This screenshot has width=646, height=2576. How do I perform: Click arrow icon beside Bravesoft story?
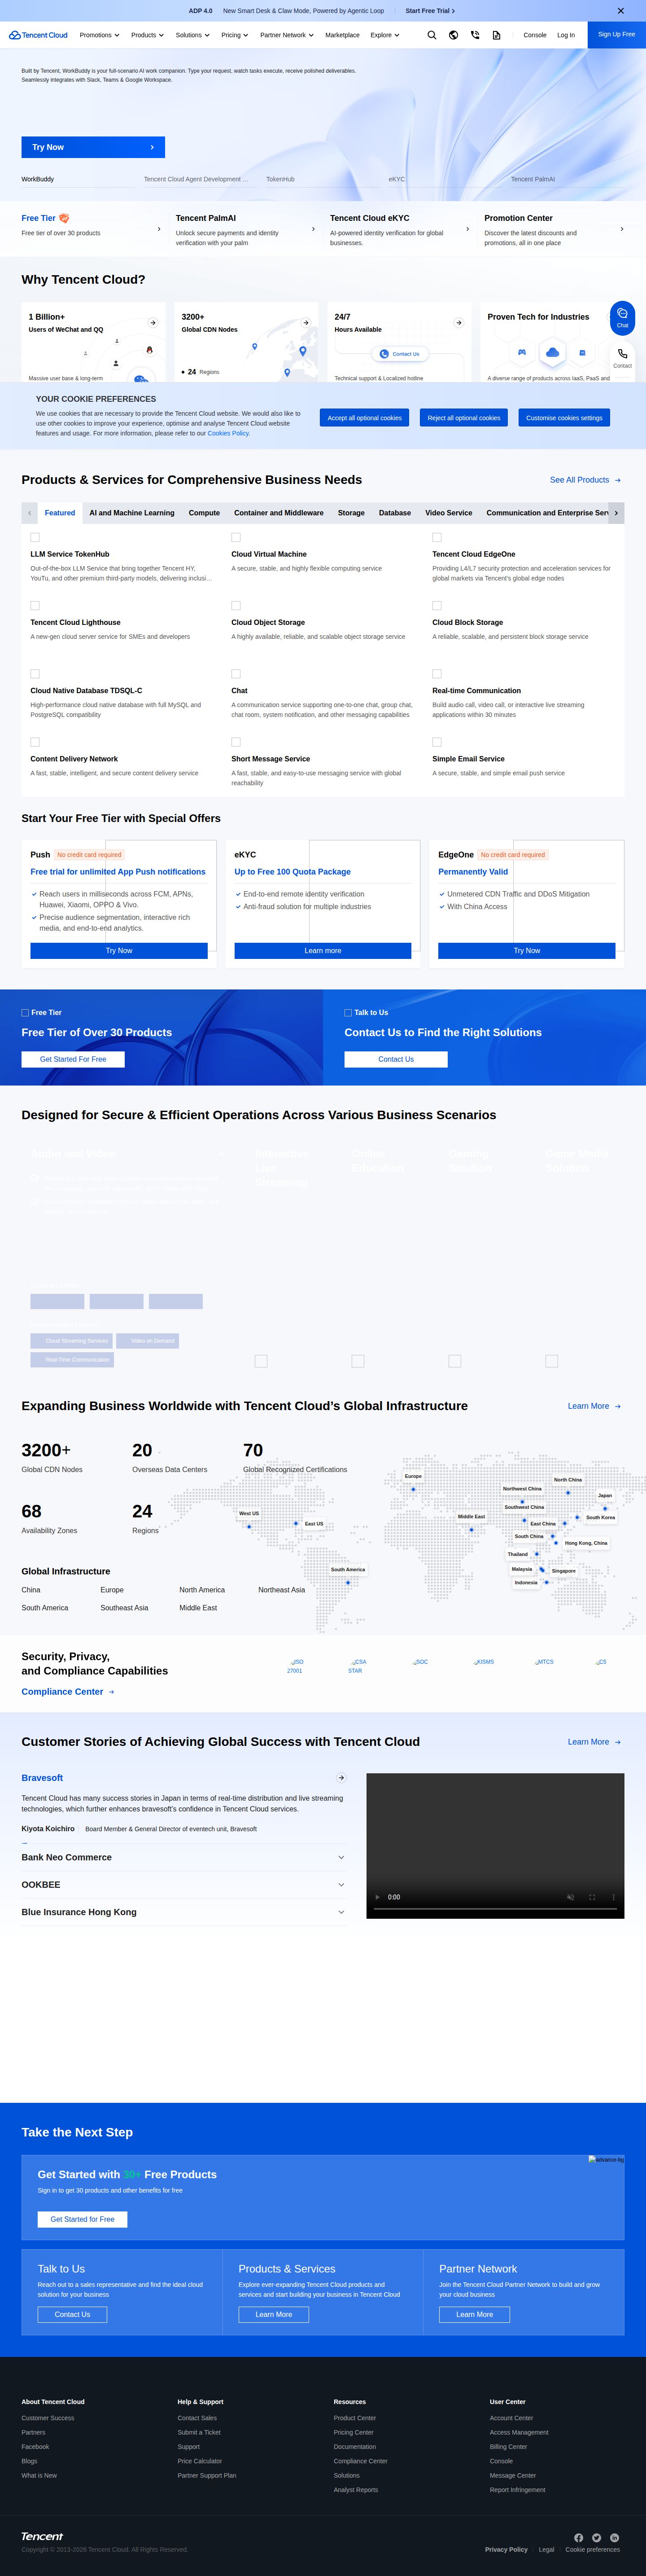click(341, 1778)
